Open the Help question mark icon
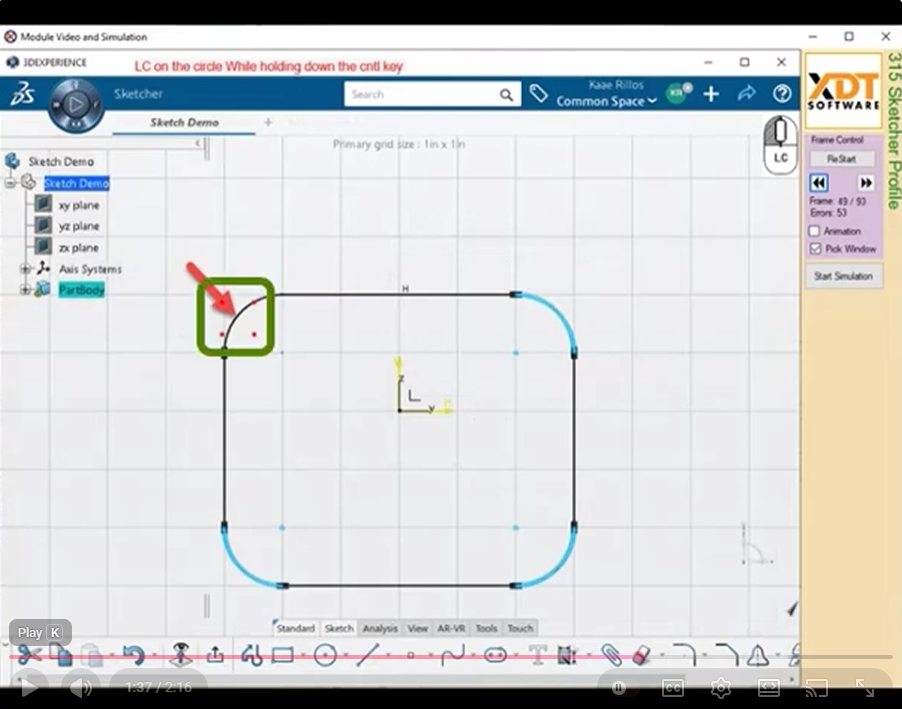Viewport: 902px width, 709px height. click(782, 93)
